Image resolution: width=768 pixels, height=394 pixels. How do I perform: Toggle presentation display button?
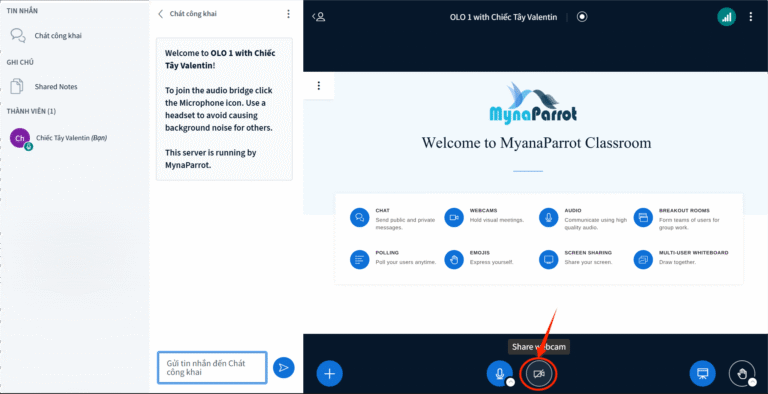pos(702,374)
